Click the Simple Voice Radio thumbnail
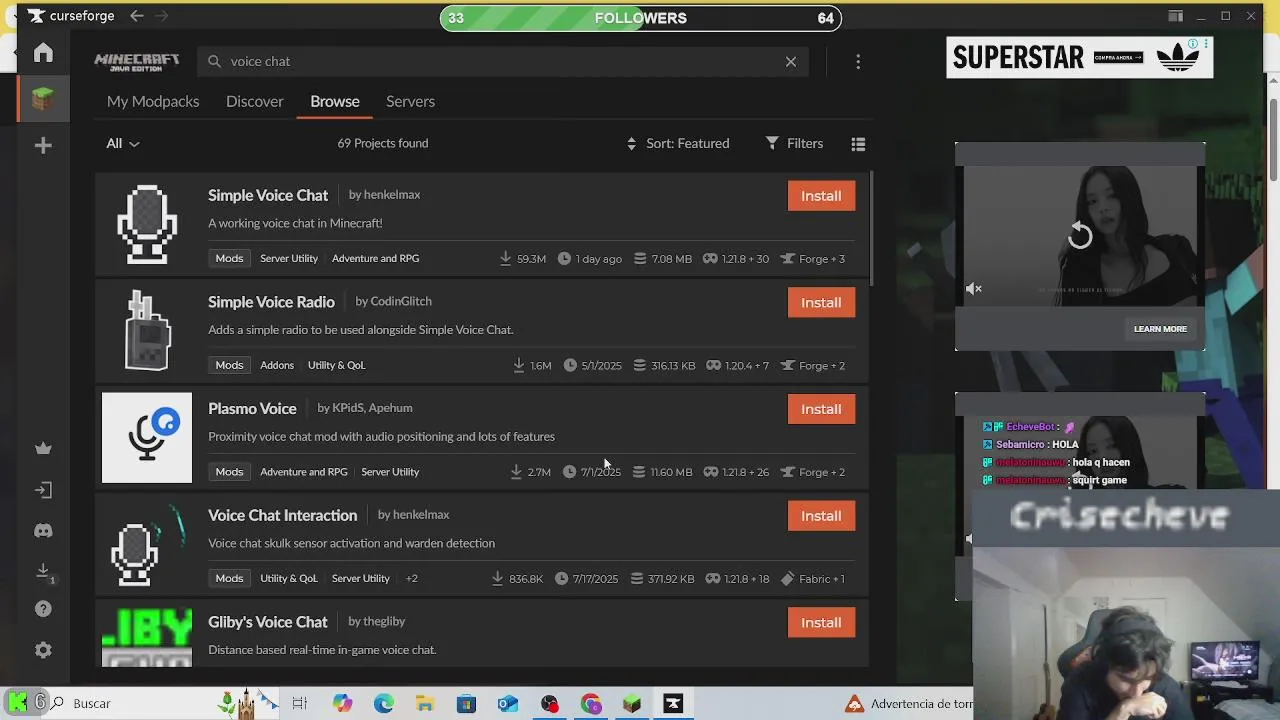This screenshot has width=1280, height=720. tap(147, 331)
